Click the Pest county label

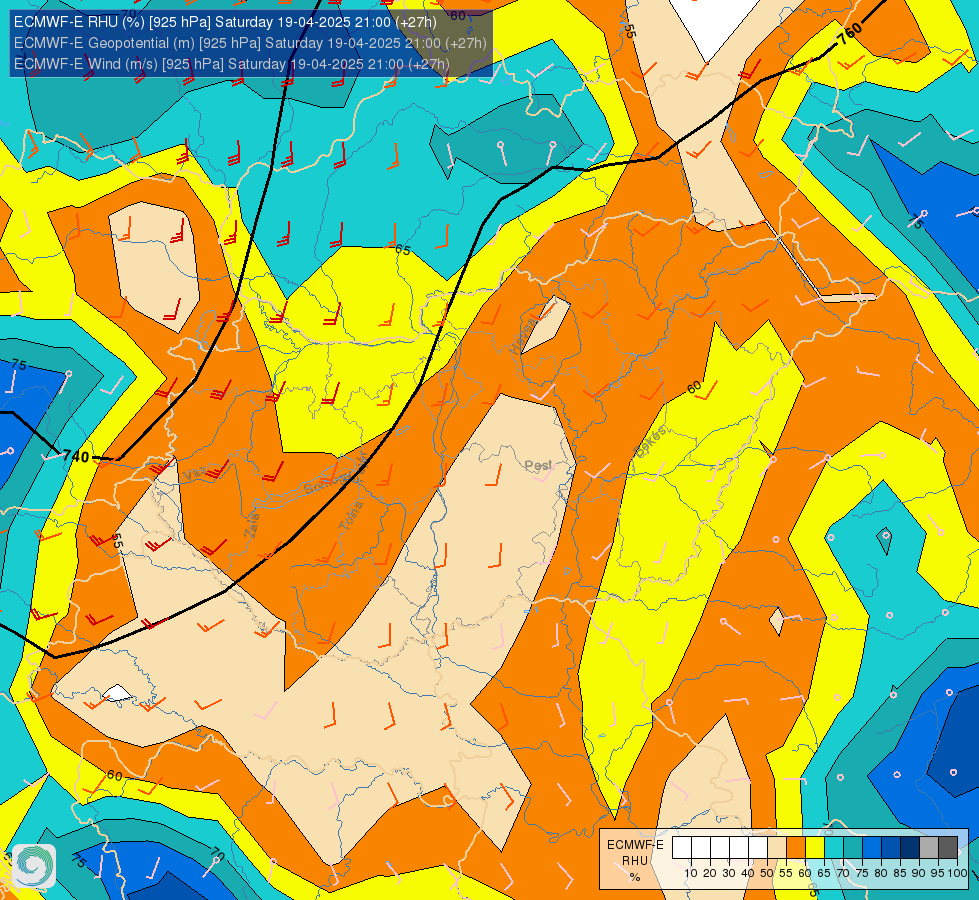click(538, 465)
